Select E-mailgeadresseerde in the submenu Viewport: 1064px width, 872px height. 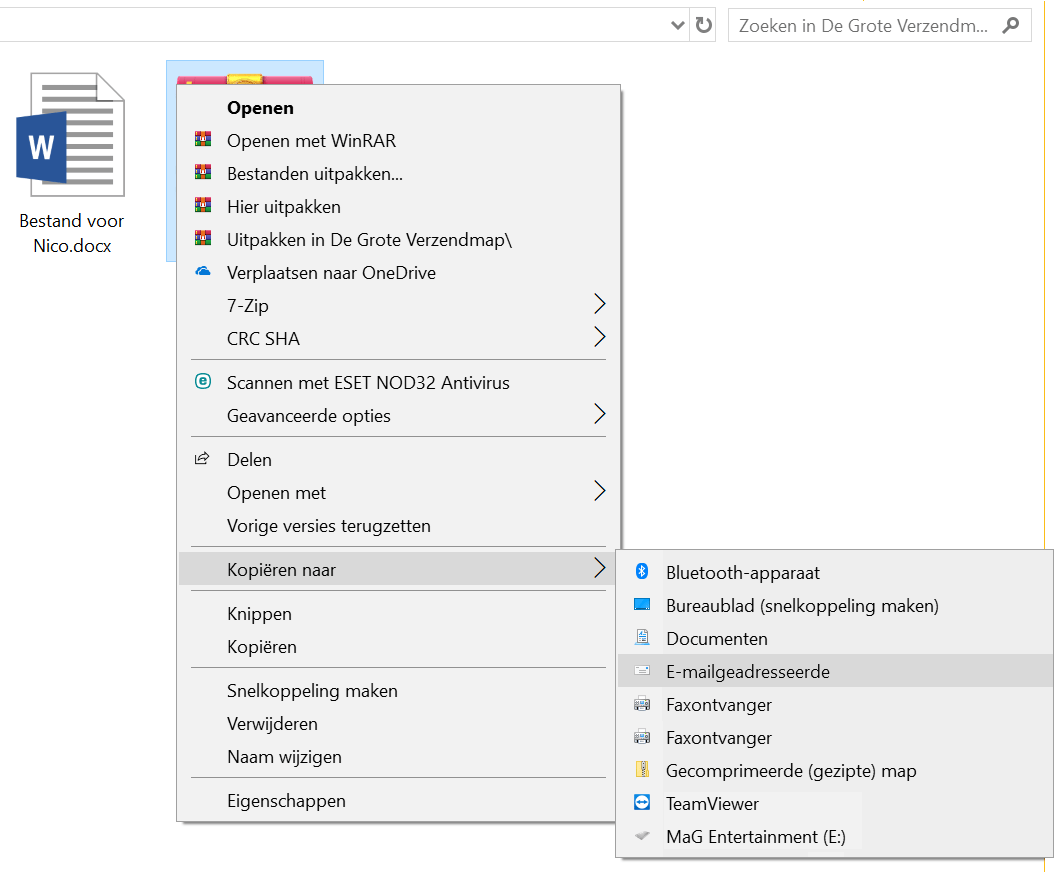click(x=748, y=672)
